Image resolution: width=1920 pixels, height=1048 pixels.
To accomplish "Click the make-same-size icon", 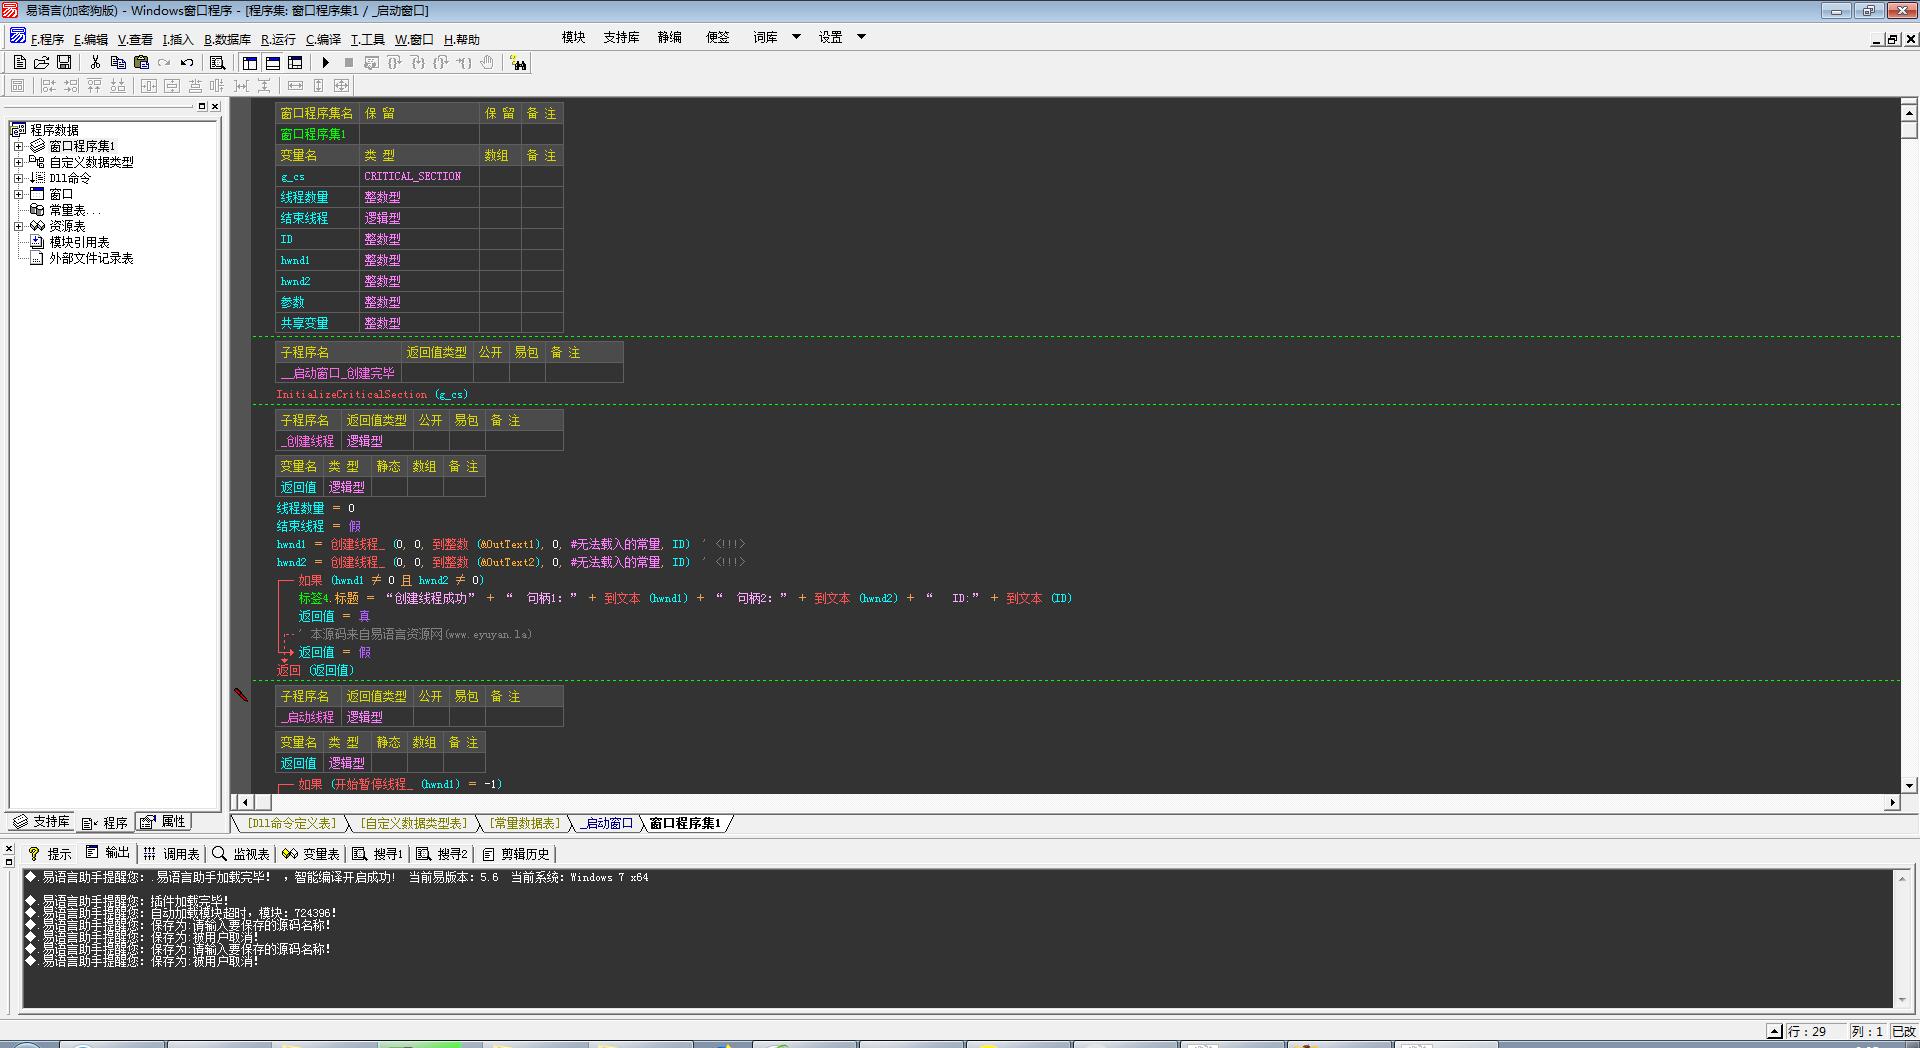I will click(x=342, y=86).
